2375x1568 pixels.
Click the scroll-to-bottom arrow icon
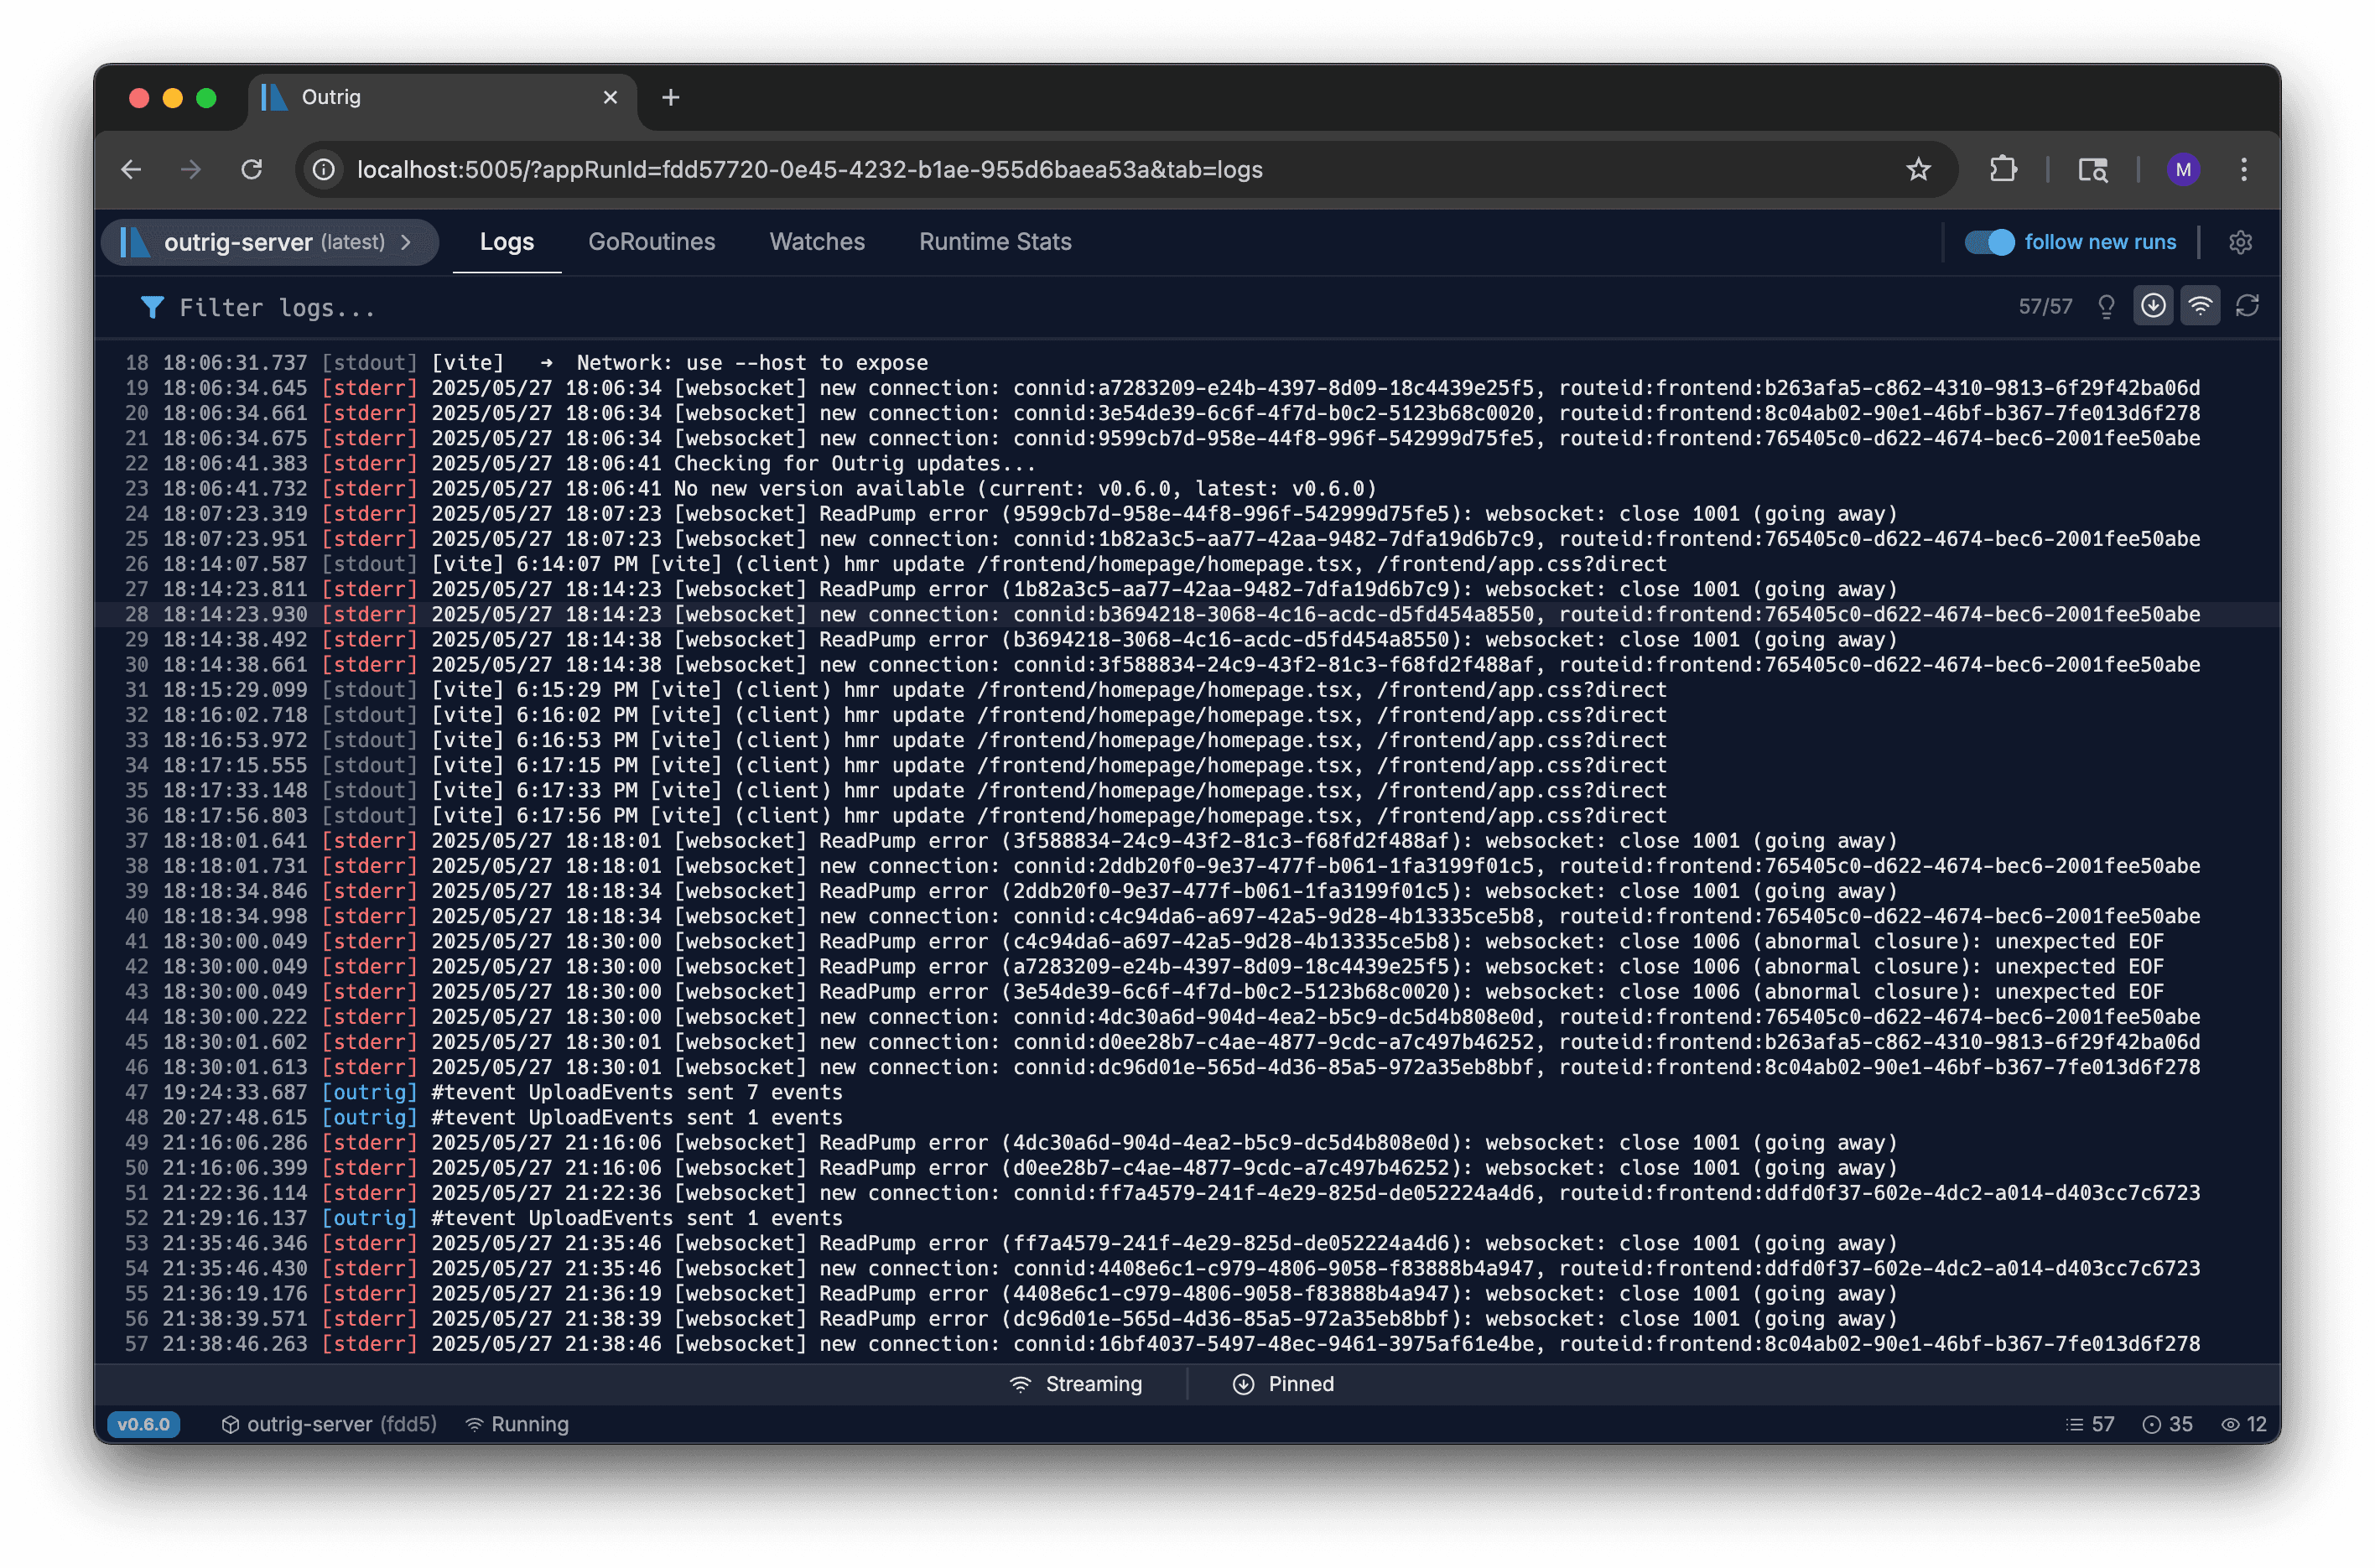(2153, 306)
